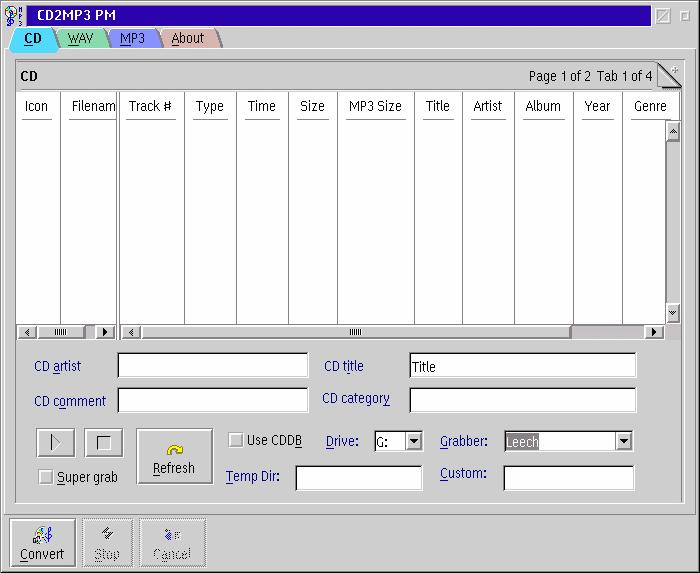Open the MP3 tab
700x573 pixels.
click(133, 38)
